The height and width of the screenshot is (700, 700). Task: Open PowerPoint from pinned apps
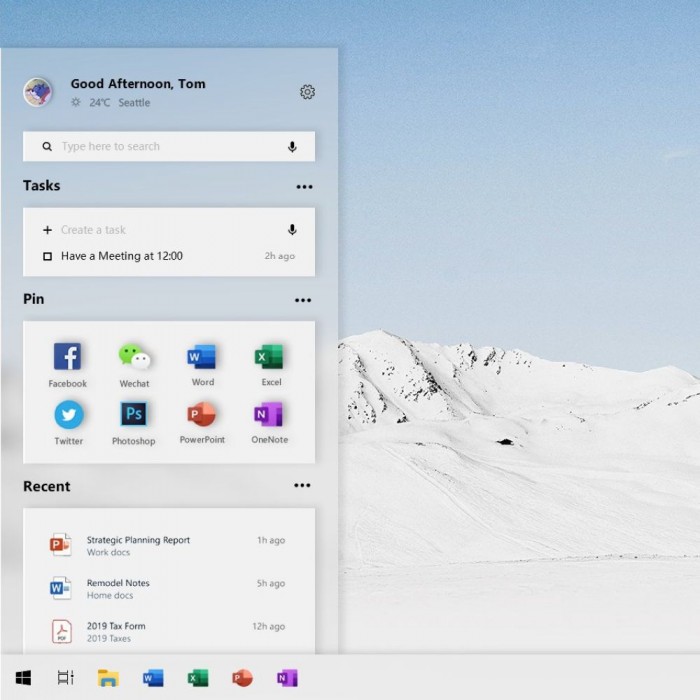(x=202, y=415)
